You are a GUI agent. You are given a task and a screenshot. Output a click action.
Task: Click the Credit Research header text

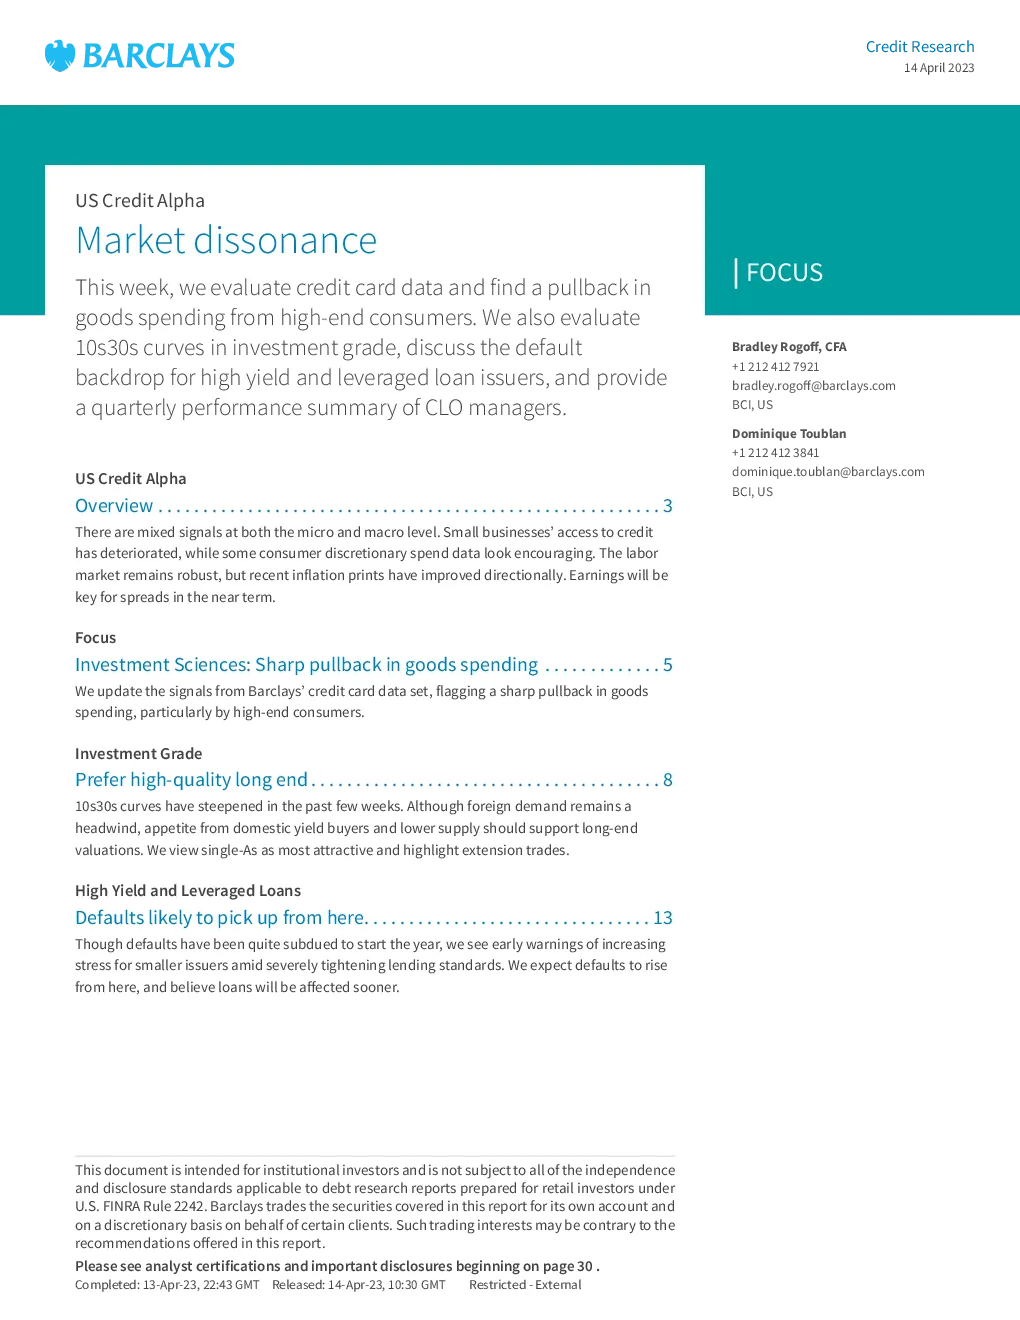(920, 47)
